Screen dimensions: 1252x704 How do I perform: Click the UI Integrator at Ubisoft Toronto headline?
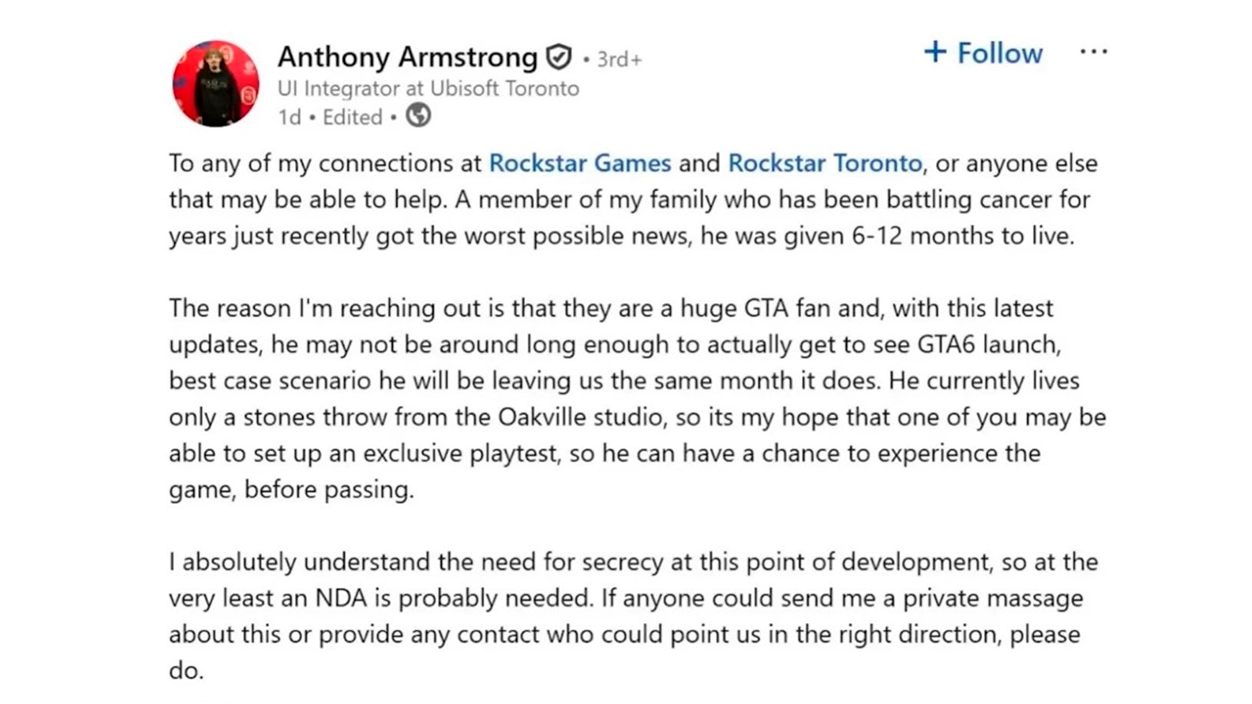[430, 88]
